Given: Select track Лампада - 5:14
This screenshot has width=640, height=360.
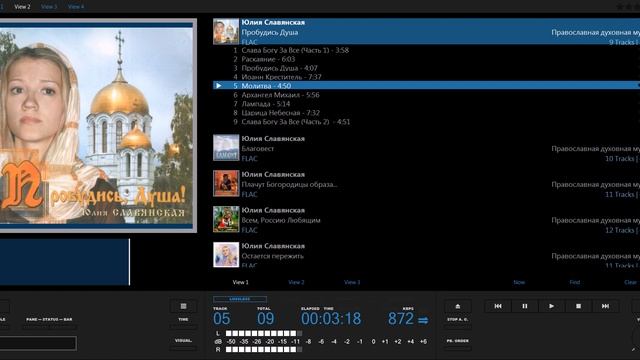Looking at the screenshot, I should (x=426, y=104).
